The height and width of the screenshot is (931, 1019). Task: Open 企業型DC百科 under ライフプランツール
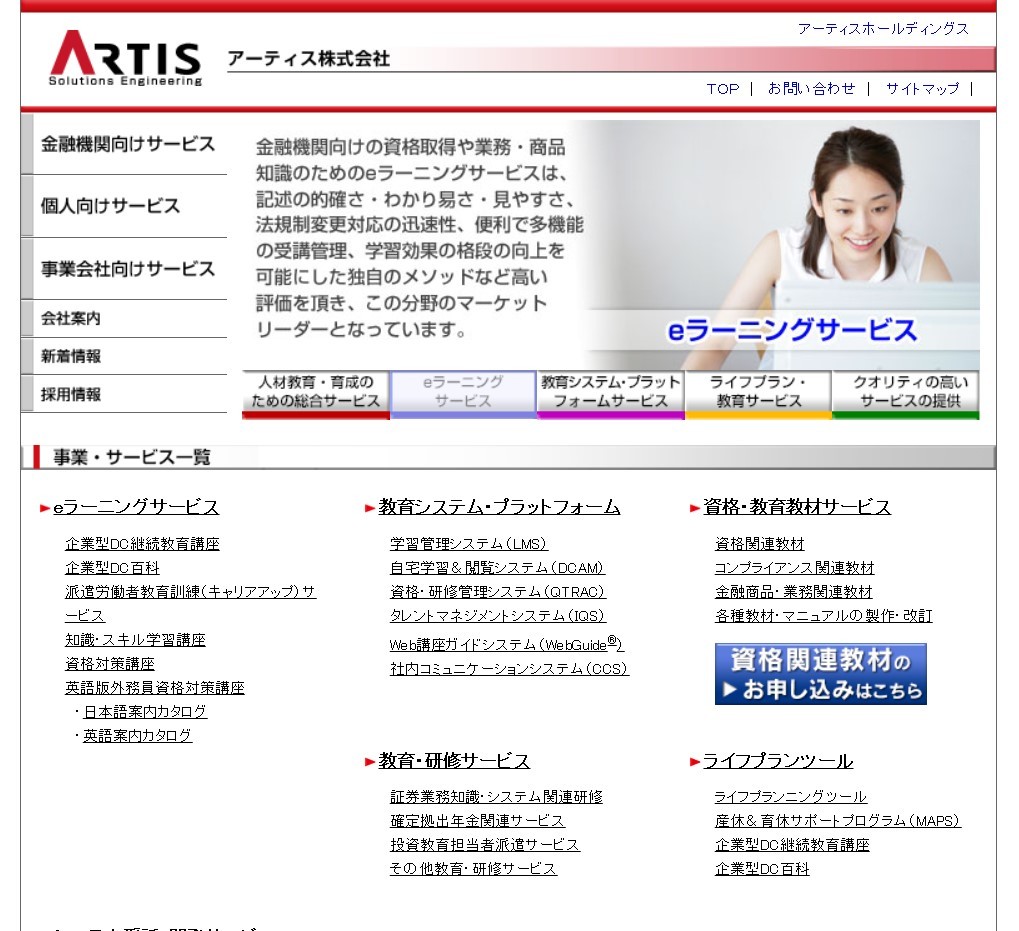pos(762,869)
